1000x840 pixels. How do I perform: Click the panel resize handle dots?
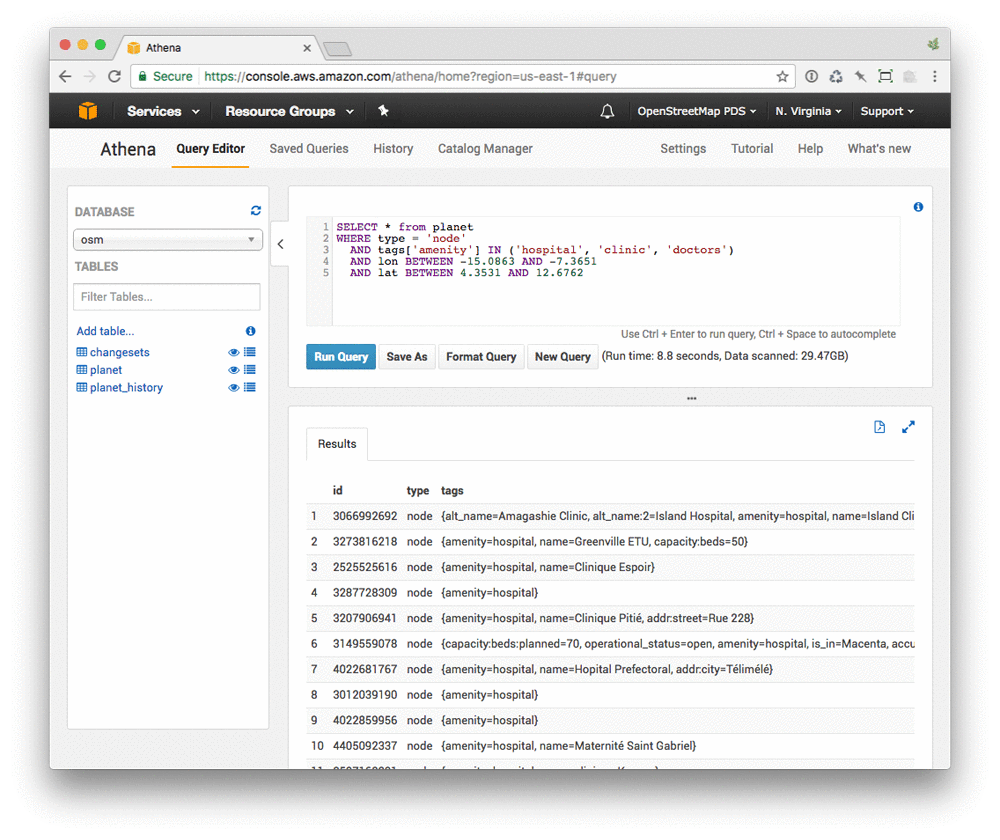tap(691, 399)
